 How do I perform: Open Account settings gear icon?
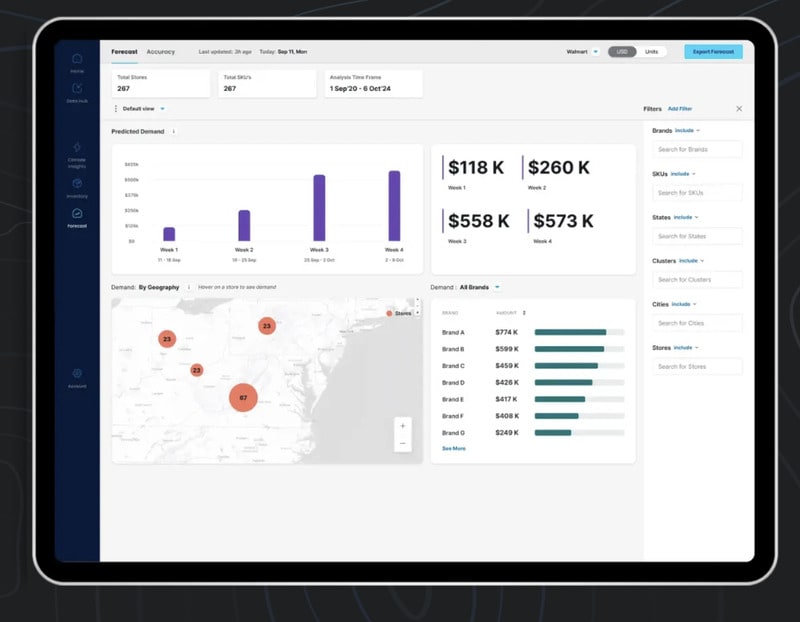click(x=77, y=374)
